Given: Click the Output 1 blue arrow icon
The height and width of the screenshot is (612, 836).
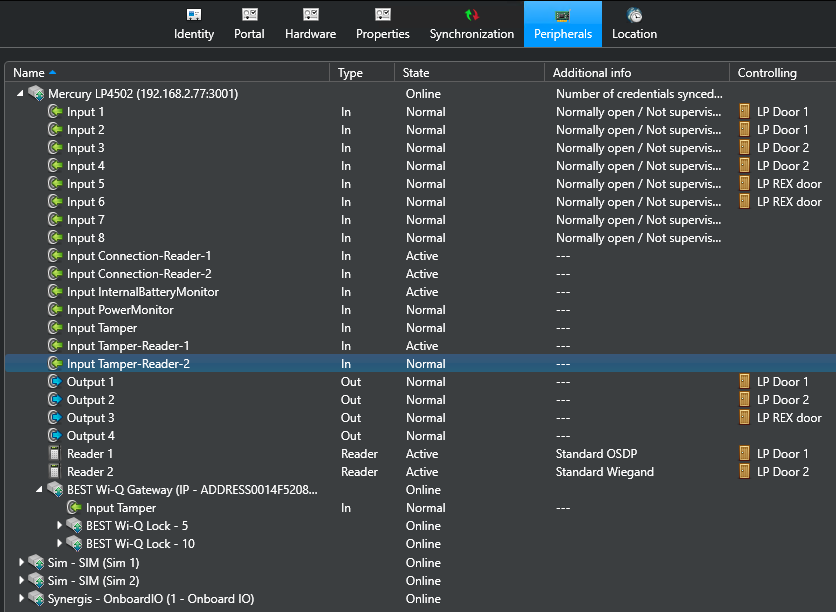Looking at the screenshot, I should pyautogui.click(x=56, y=382).
